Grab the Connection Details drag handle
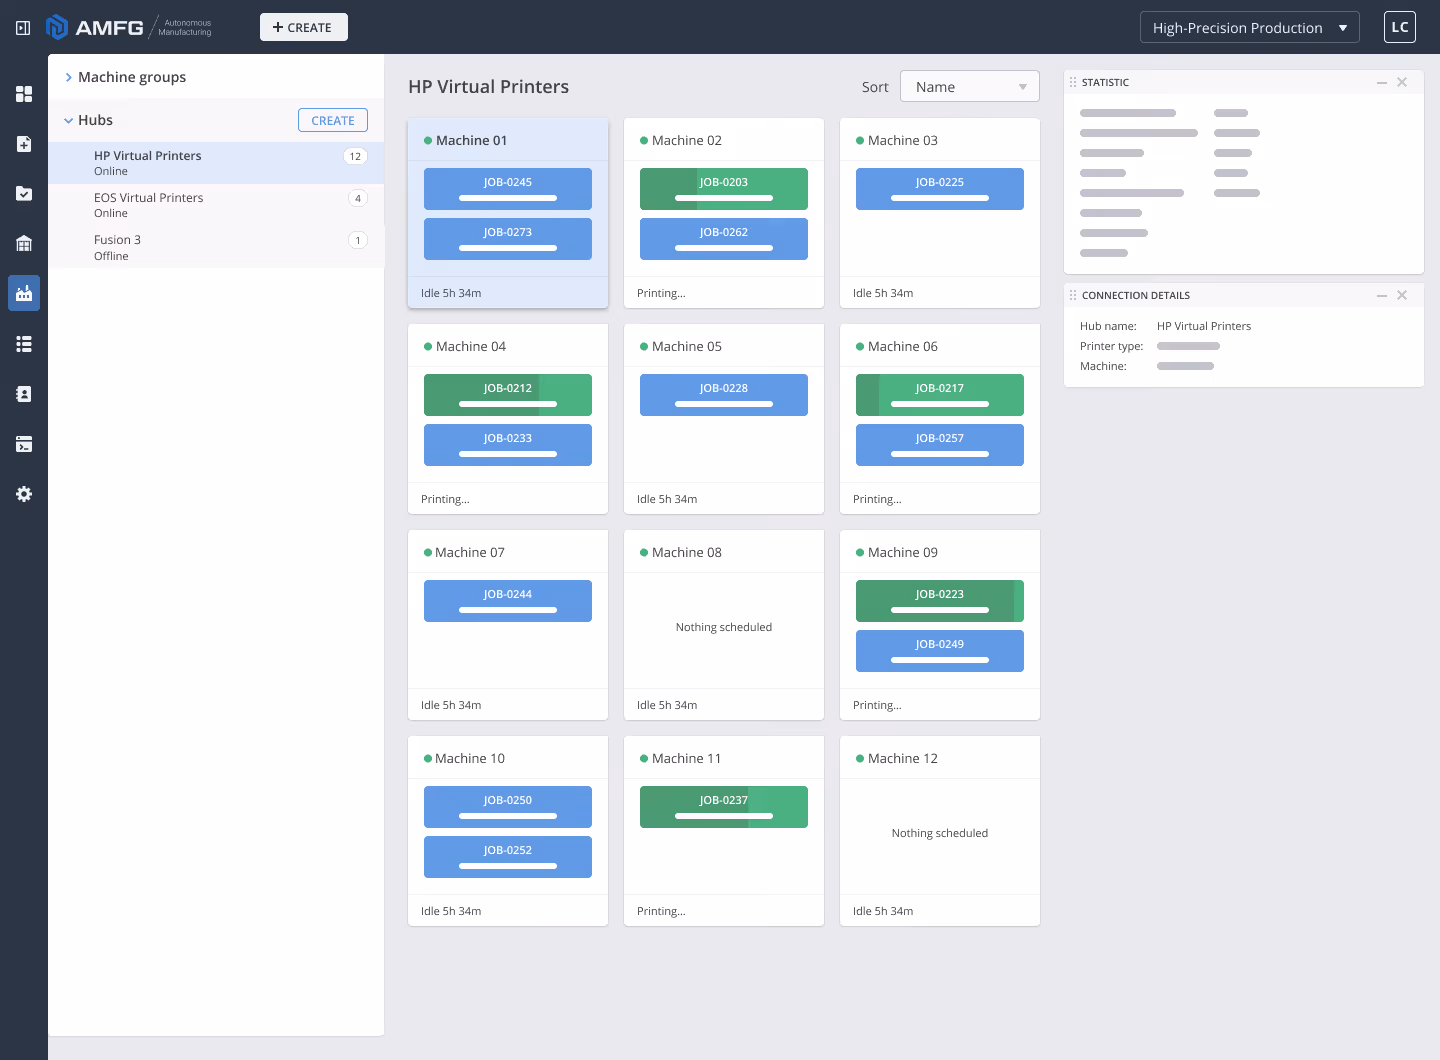 click(x=1073, y=296)
